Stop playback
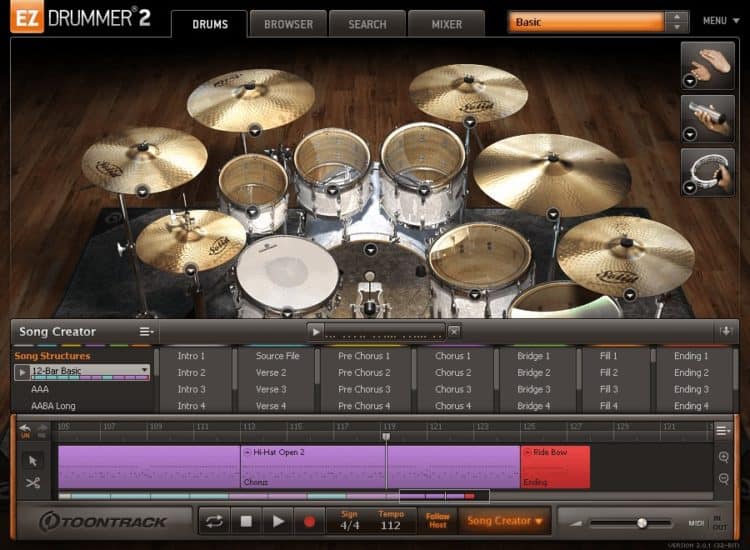This screenshot has width=750, height=550. pyautogui.click(x=246, y=521)
